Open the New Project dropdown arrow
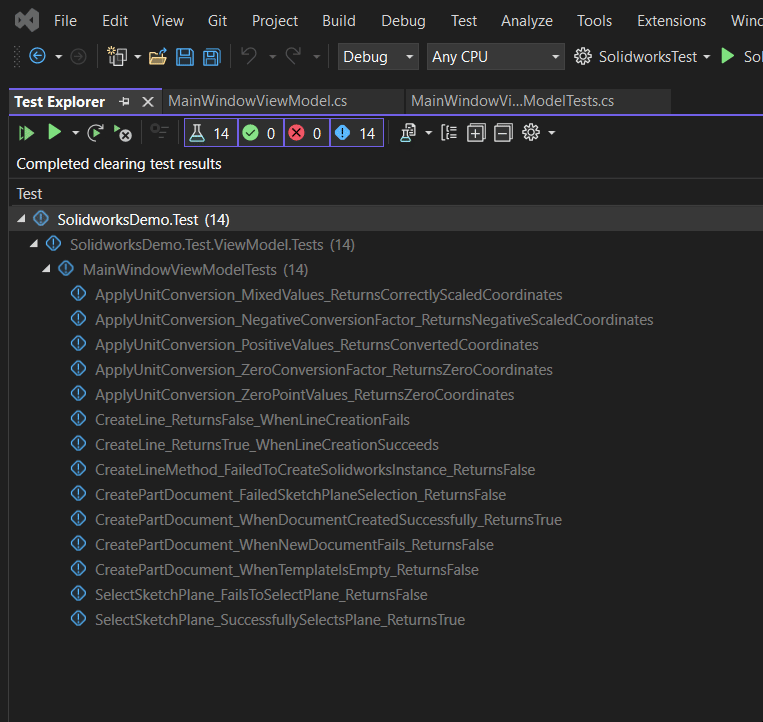 138,57
